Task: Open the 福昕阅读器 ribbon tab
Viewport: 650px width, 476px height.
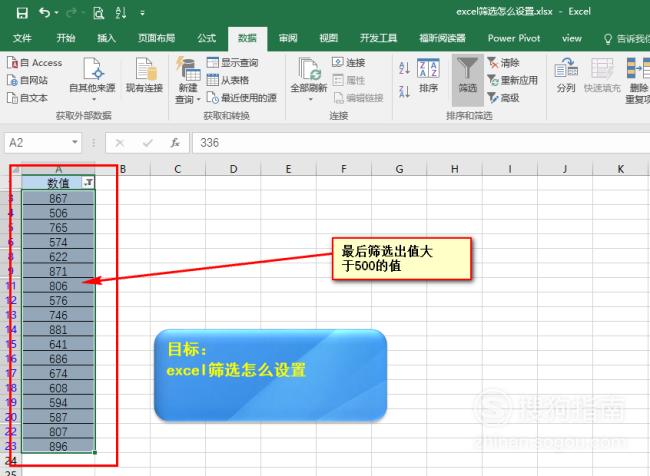Action: coord(442,38)
